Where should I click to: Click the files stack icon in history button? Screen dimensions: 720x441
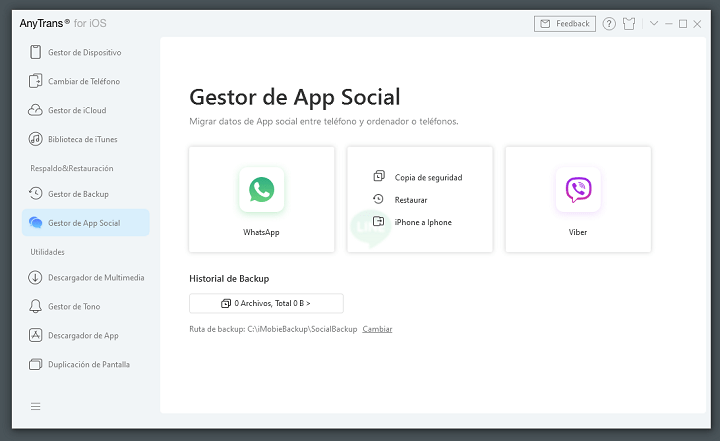click(x=226, y=303)
